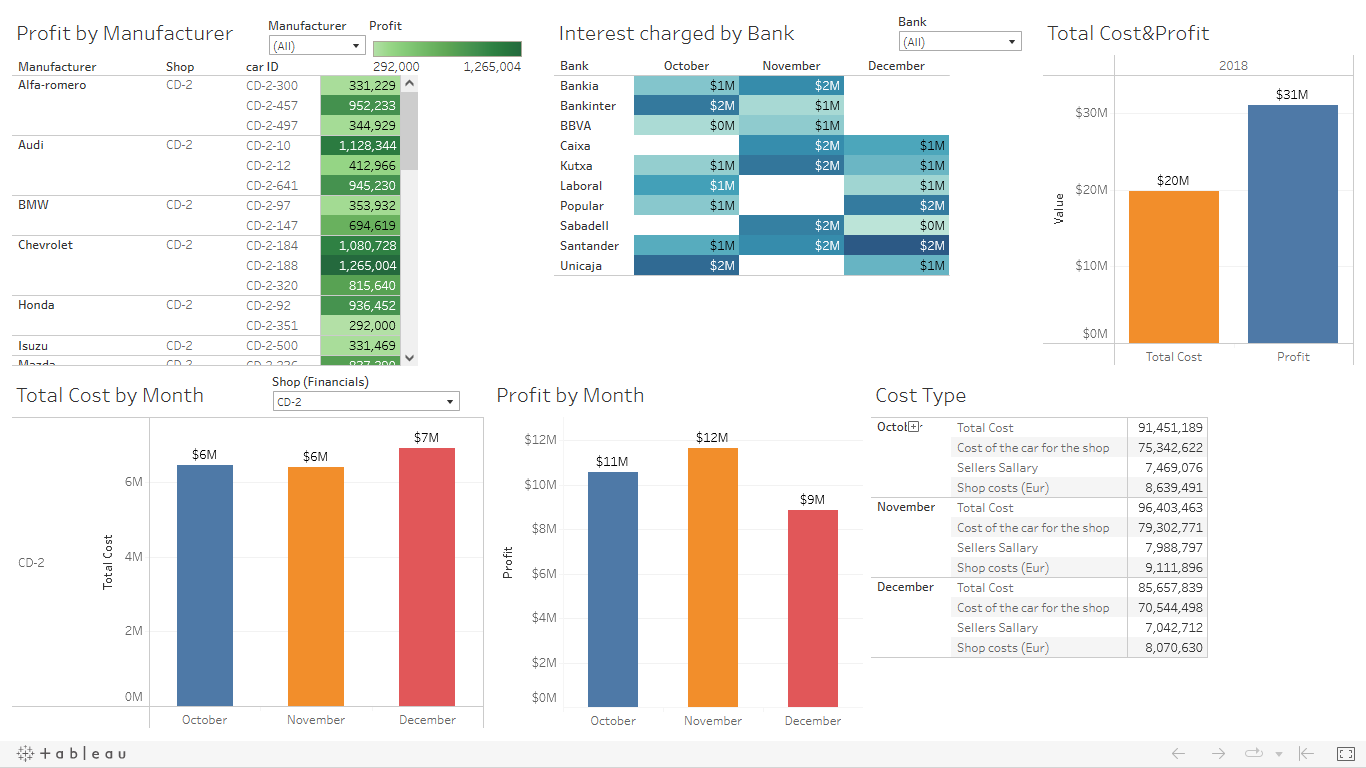Select the December $9M bar in Profit by Month

click(x=813, y=608)
